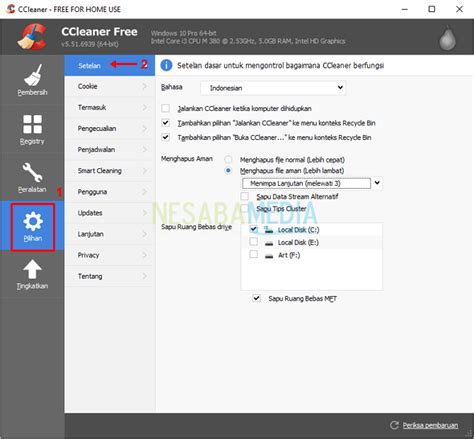
Task: Open the Privacy settings tab
Action: click(110, 255)
